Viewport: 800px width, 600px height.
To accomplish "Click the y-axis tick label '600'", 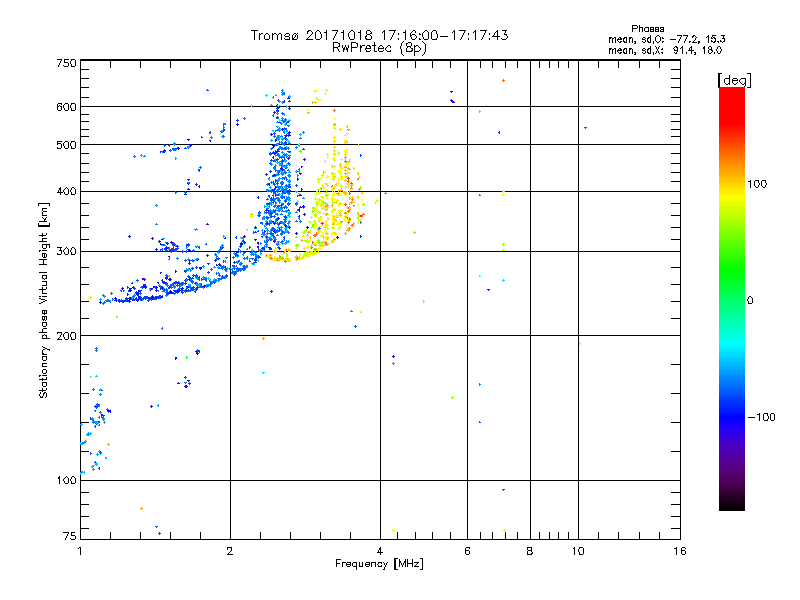I will point(66,107).
